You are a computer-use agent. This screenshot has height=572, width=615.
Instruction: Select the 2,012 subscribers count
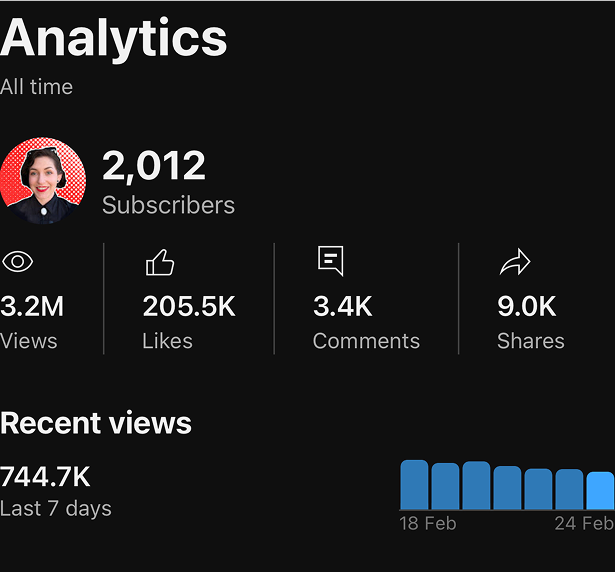coord(154,166)
